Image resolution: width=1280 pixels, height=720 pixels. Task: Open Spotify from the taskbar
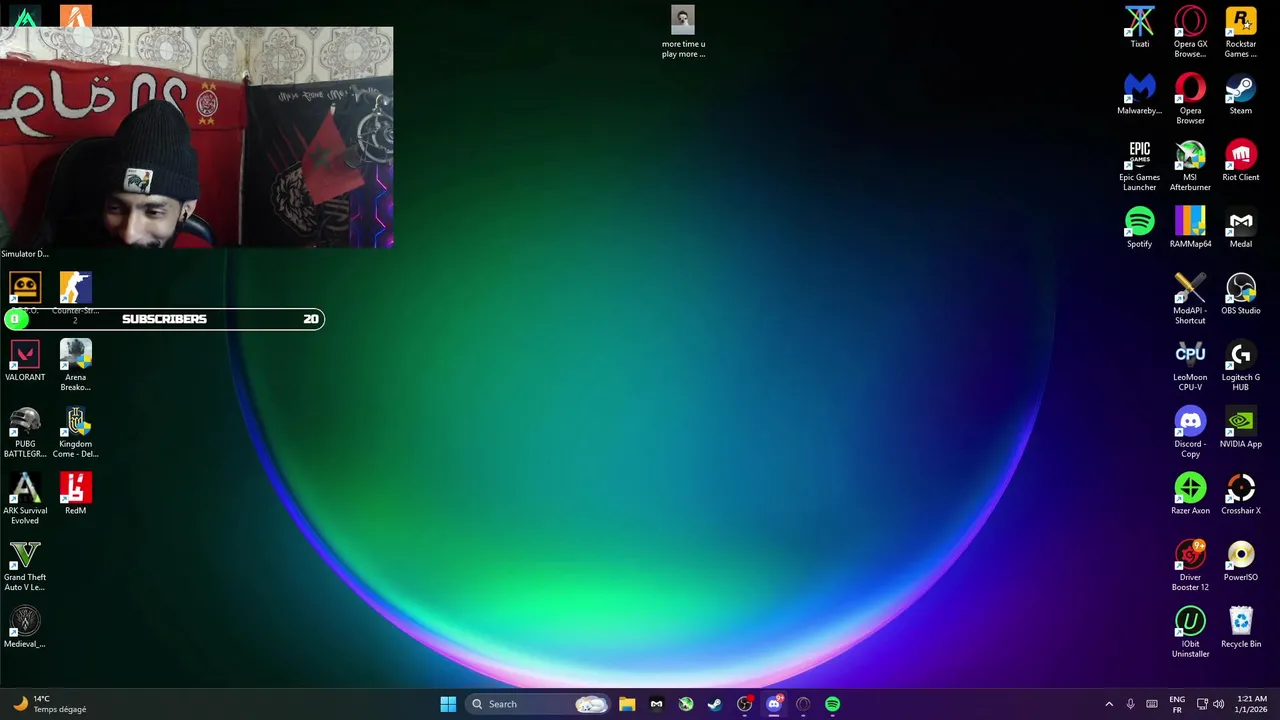coord(832,704)
